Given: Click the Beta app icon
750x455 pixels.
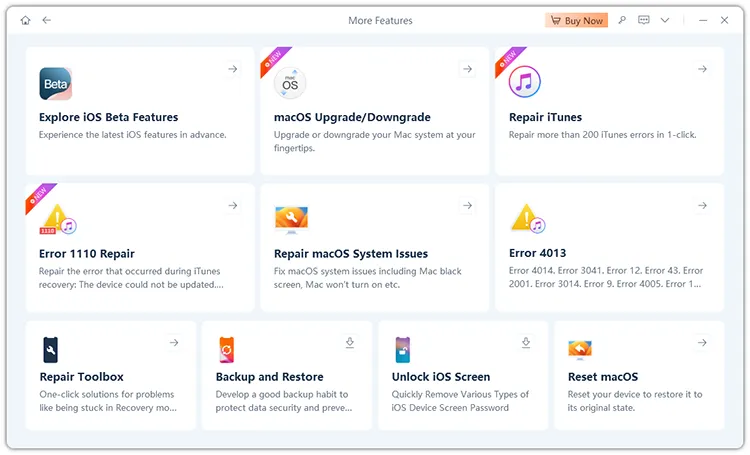Looking at the screenshot, I should (55, 84).
